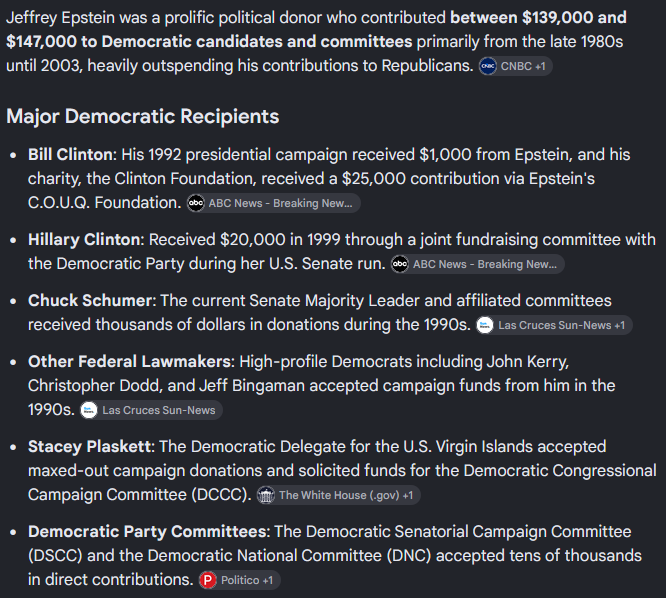The width and height of the screenshot is (666, 598).
Task: Click the ABC logo after Senate run
Action: 400,264
